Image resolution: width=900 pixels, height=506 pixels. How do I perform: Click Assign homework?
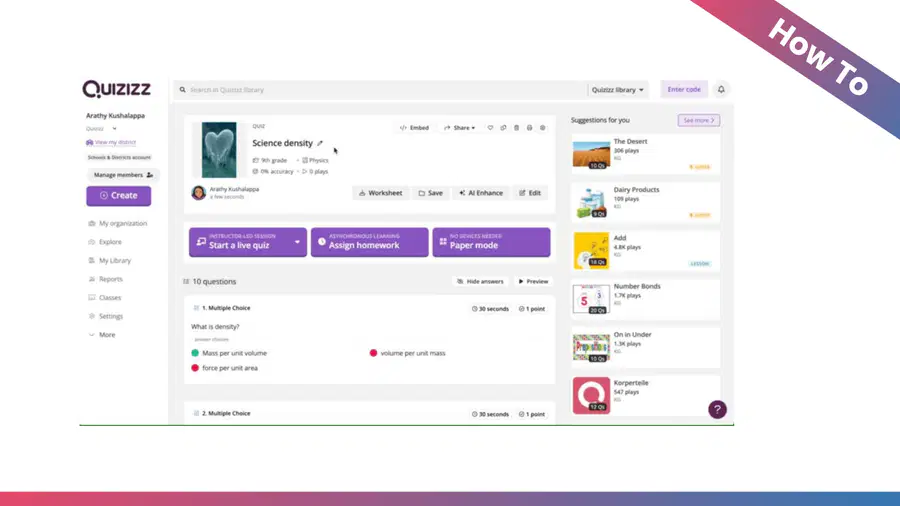click(x=370, y=242)
